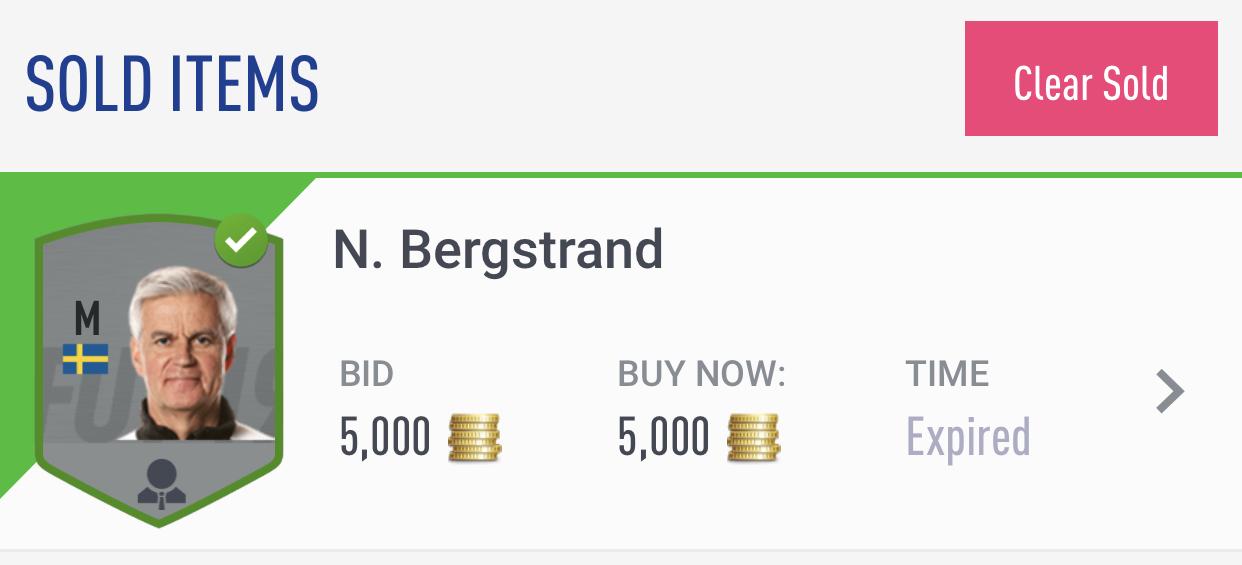Click the Expired status text
This screenshot has height=565, width=1242.
[967, 437]
